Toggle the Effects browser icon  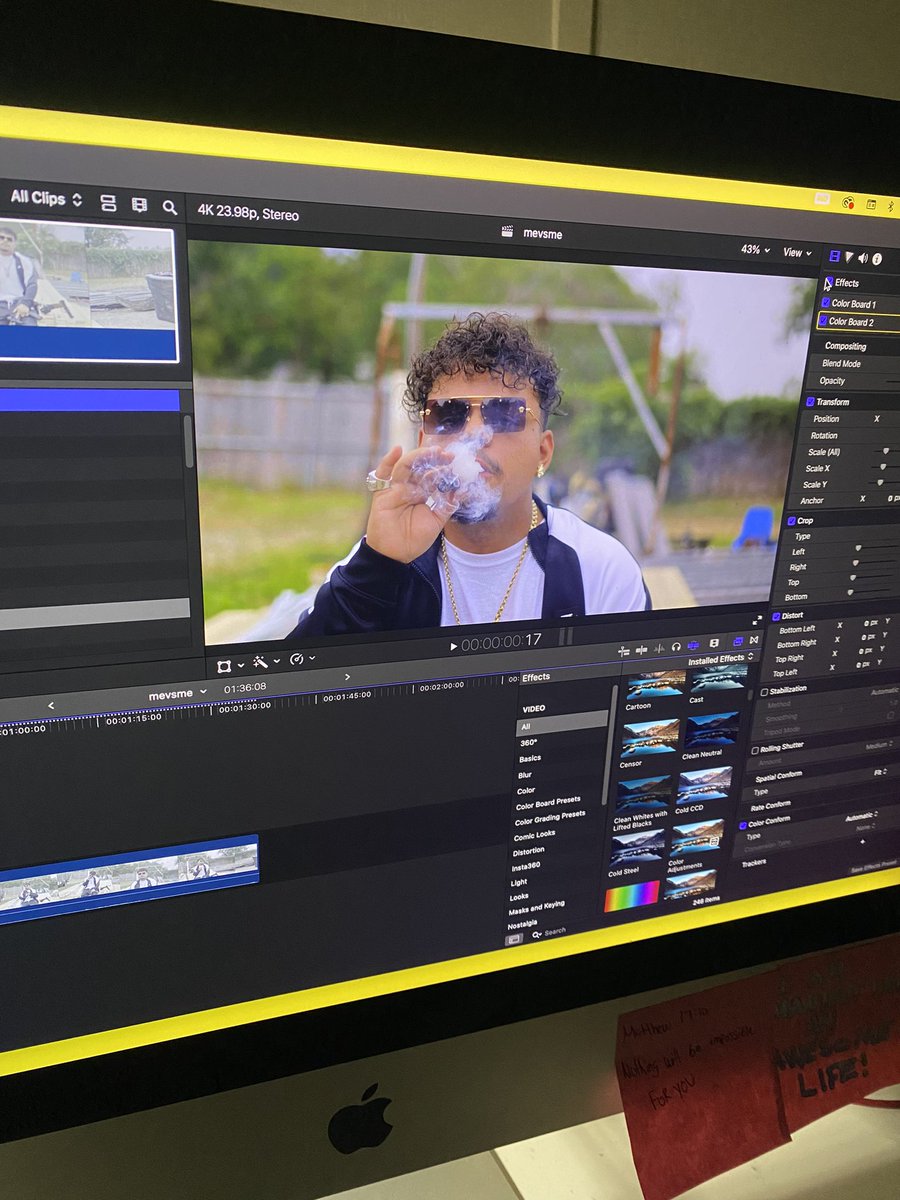739,642
